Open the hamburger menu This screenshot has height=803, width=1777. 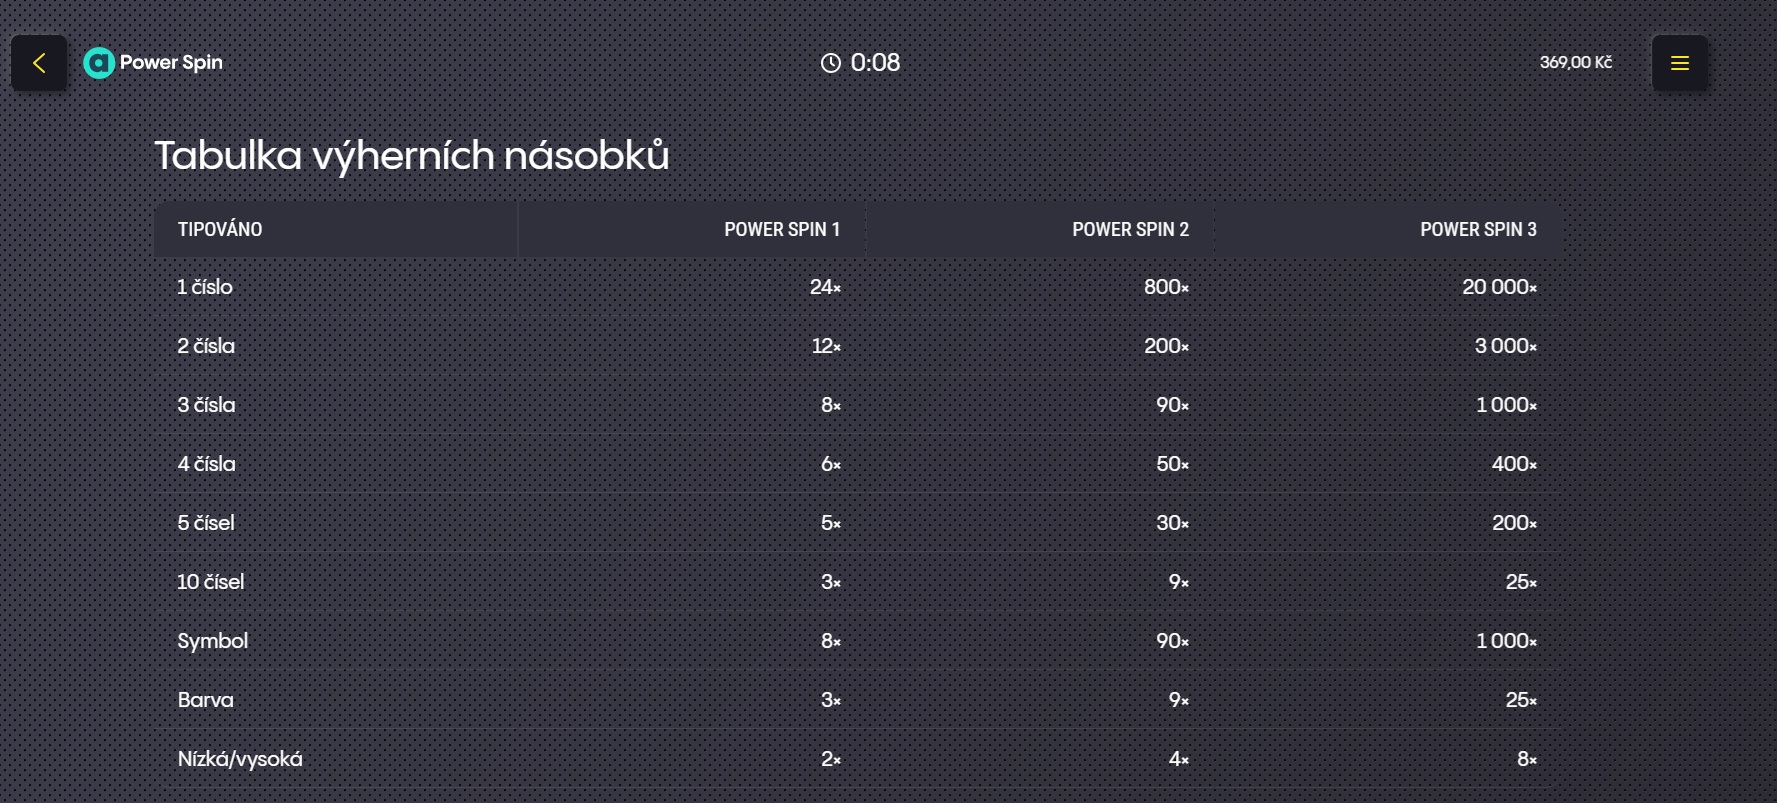click(1680, 63)
